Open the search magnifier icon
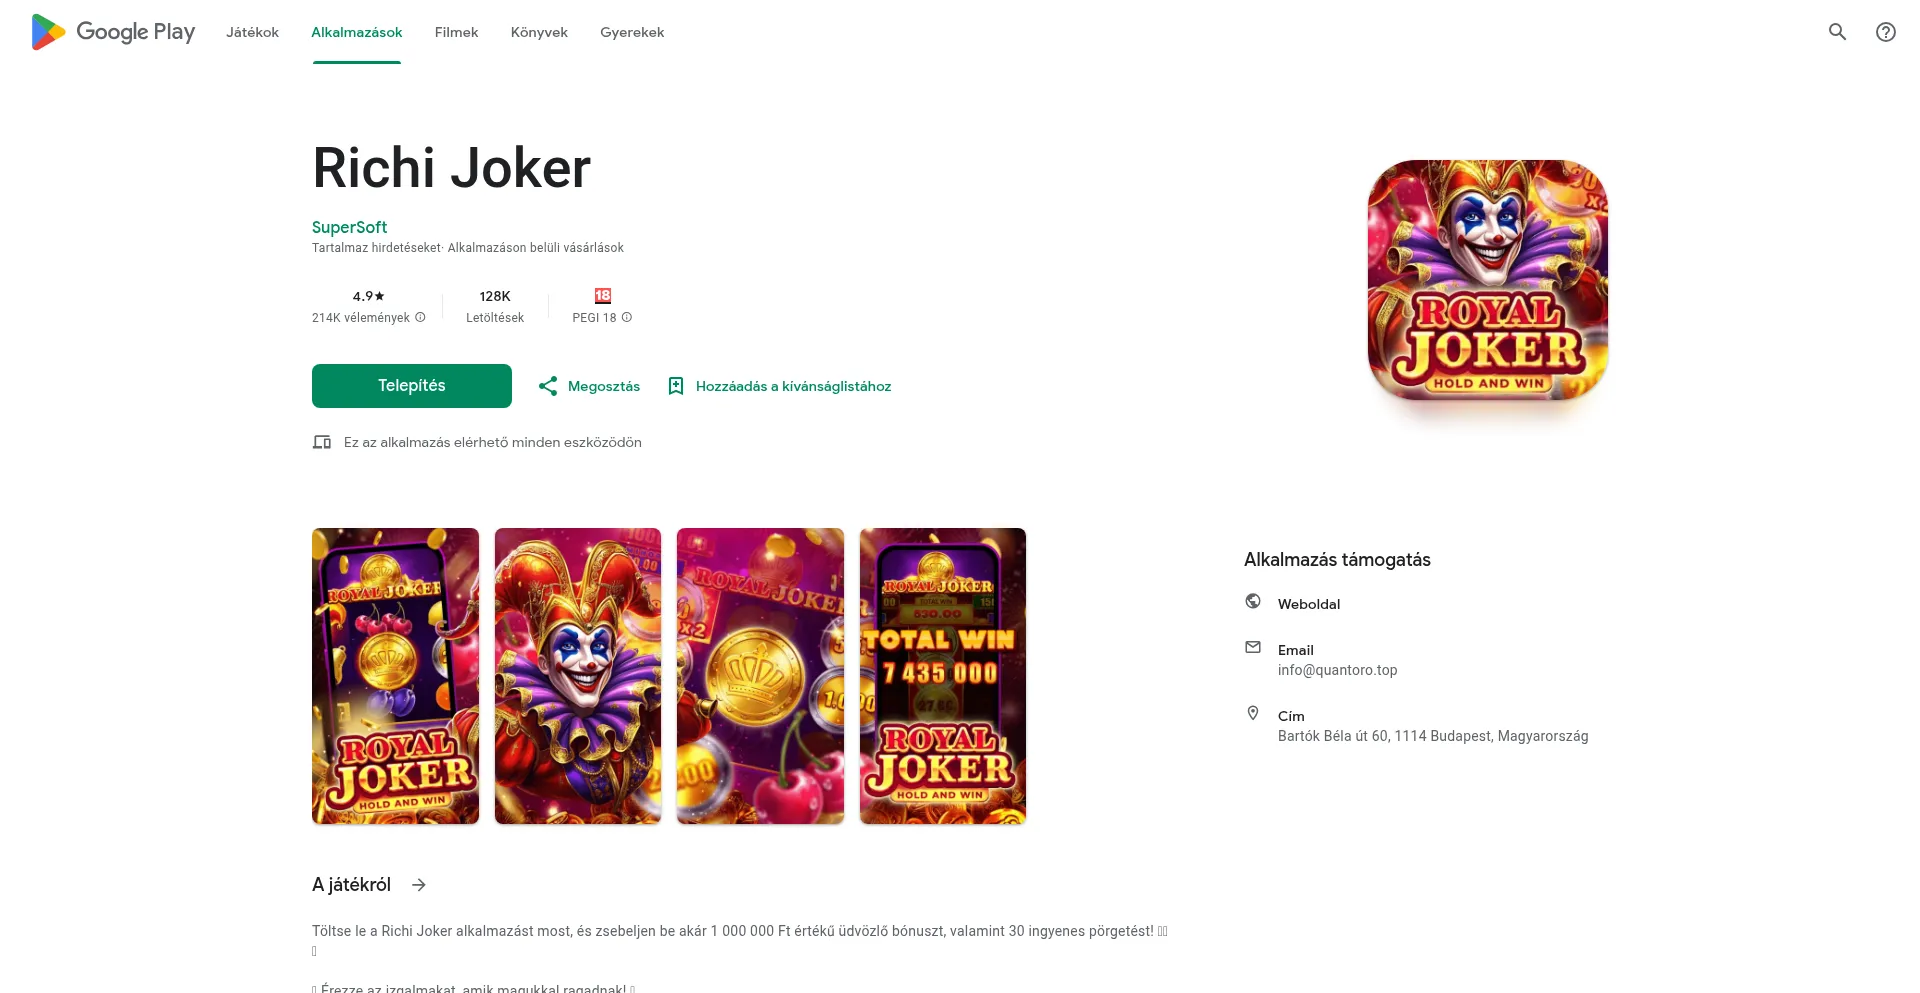Image resolution: width=1920 pixels, height=993 pixels. point(1837,32)
